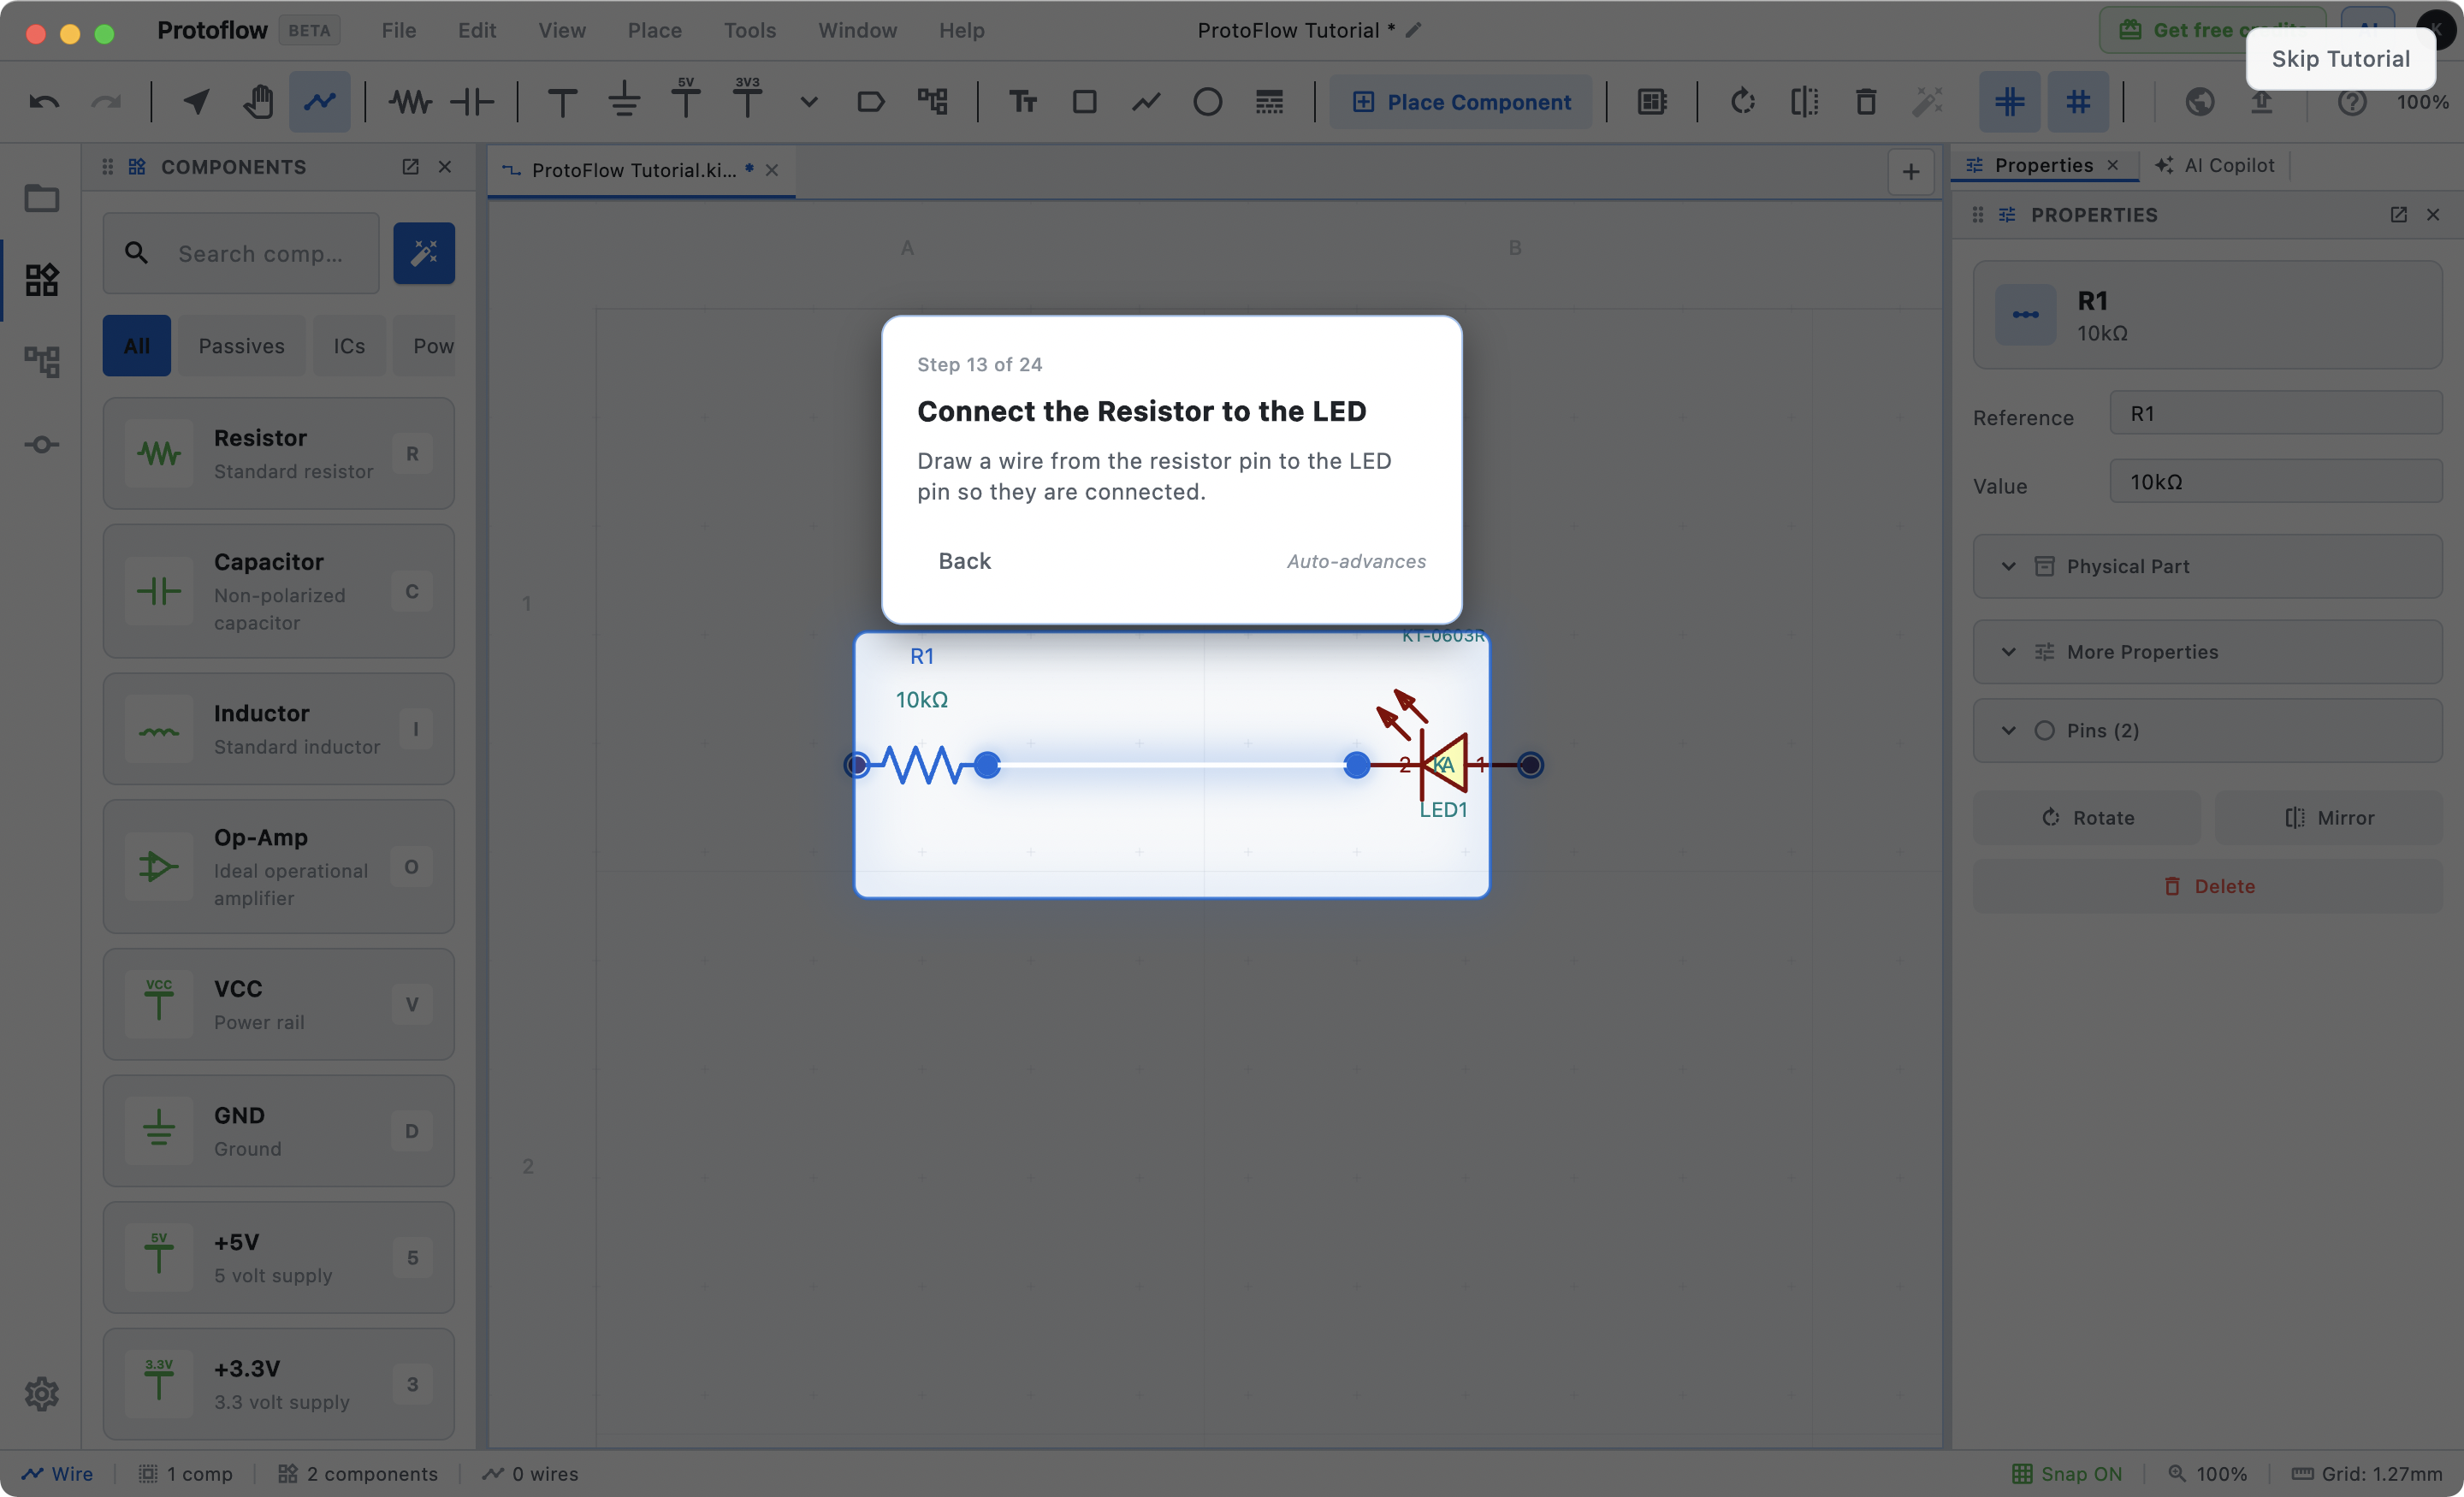Select the All filter chip

click(x=137, y=346)
